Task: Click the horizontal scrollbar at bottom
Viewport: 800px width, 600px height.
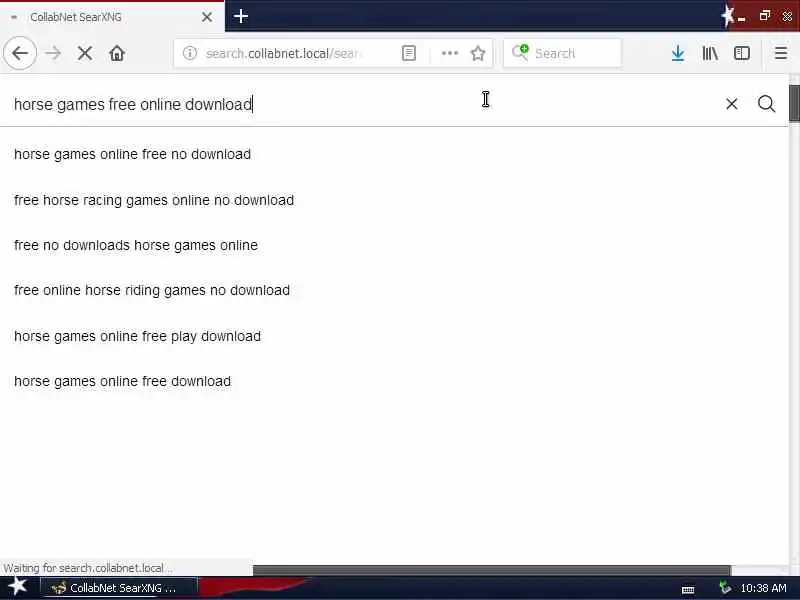Action: pyautogui.click(x=492, y=570)
